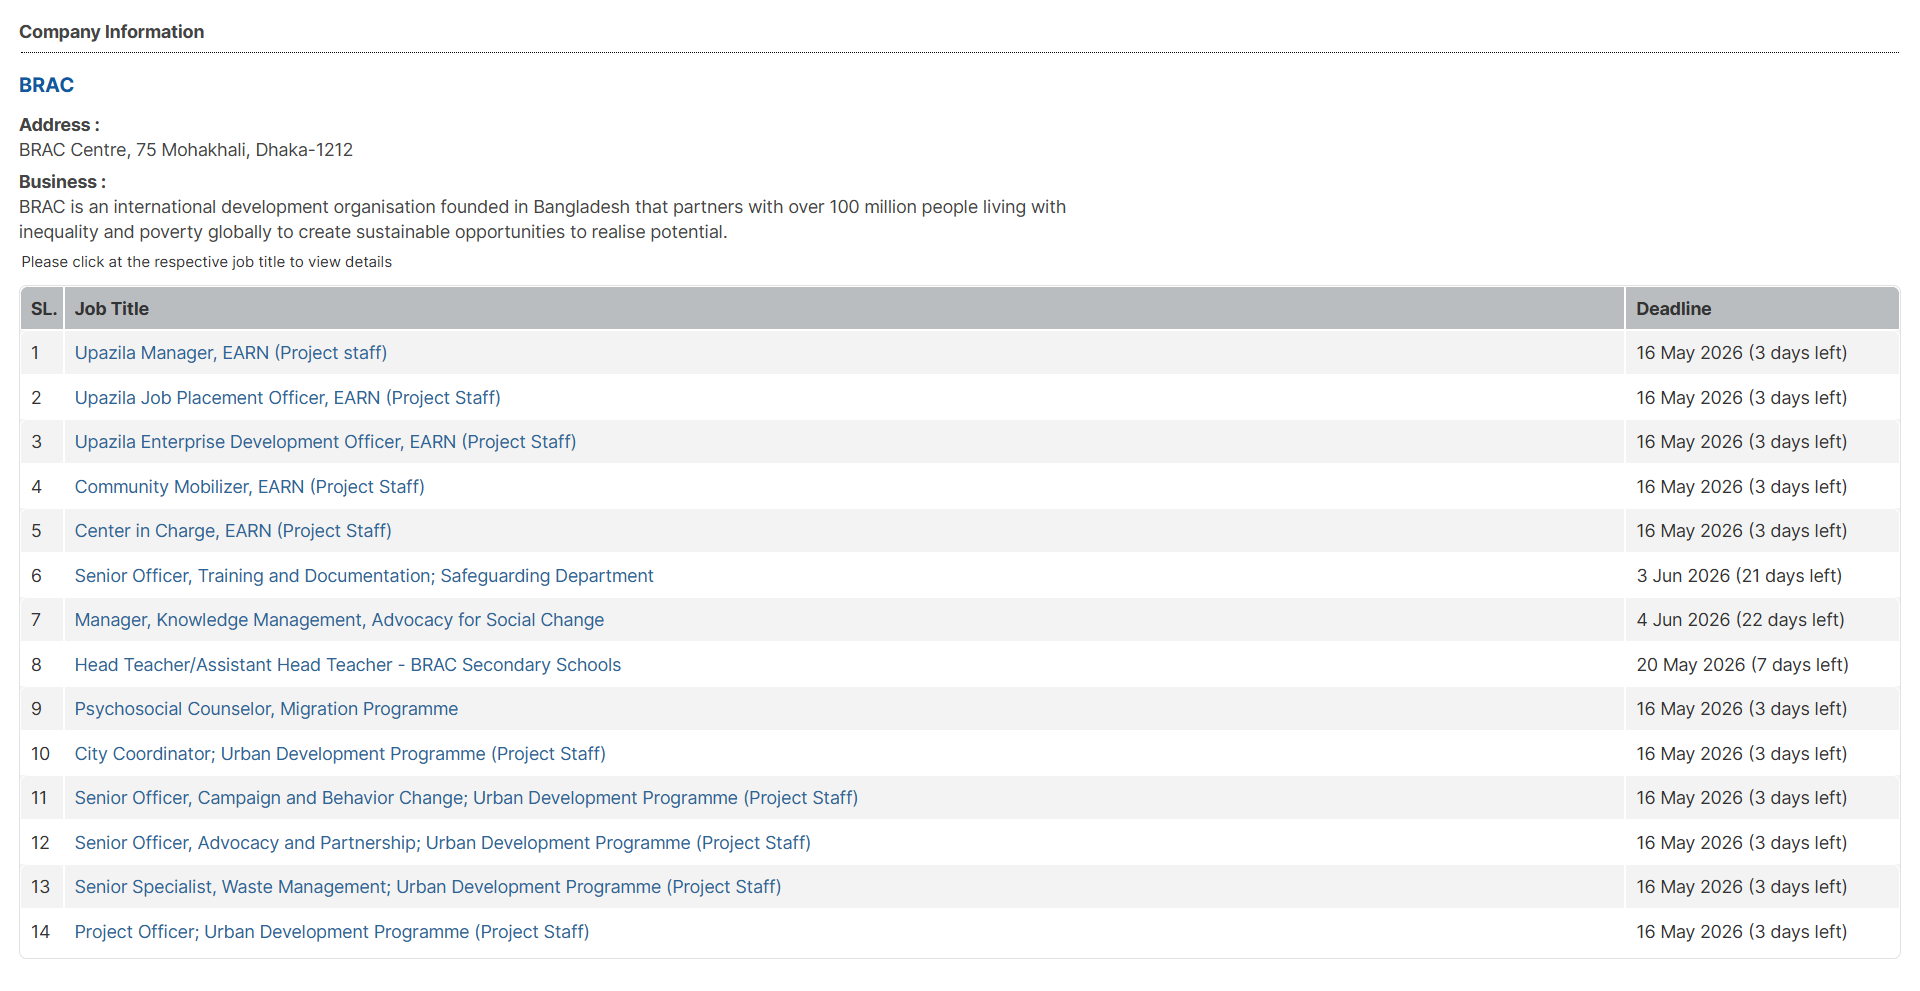Click deadline cell for Upazila Job Placement Officer row
The width and height of the screenshot is (1920, 991).
(x=1762, y=398)
